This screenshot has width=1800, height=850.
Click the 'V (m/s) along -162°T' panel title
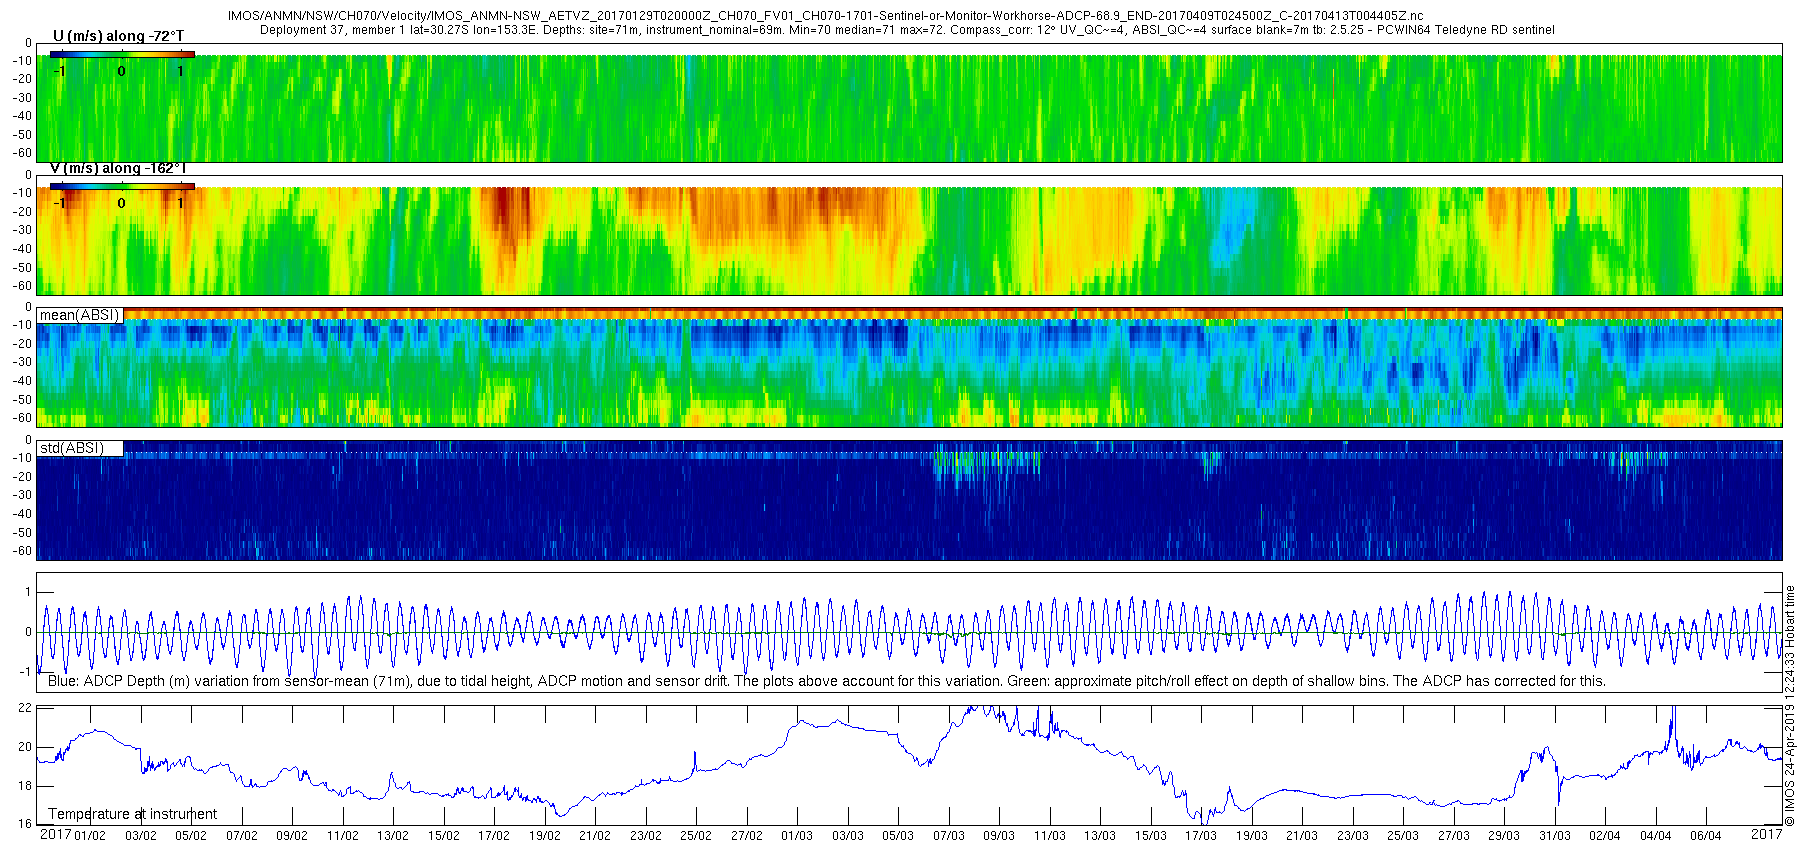click(118, 168)
